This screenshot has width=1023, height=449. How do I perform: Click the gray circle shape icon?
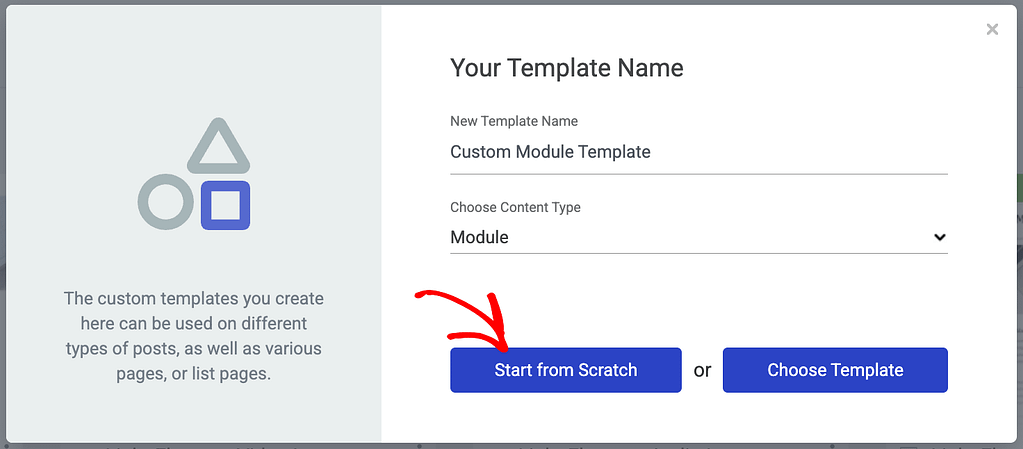(x=165, y=202)
